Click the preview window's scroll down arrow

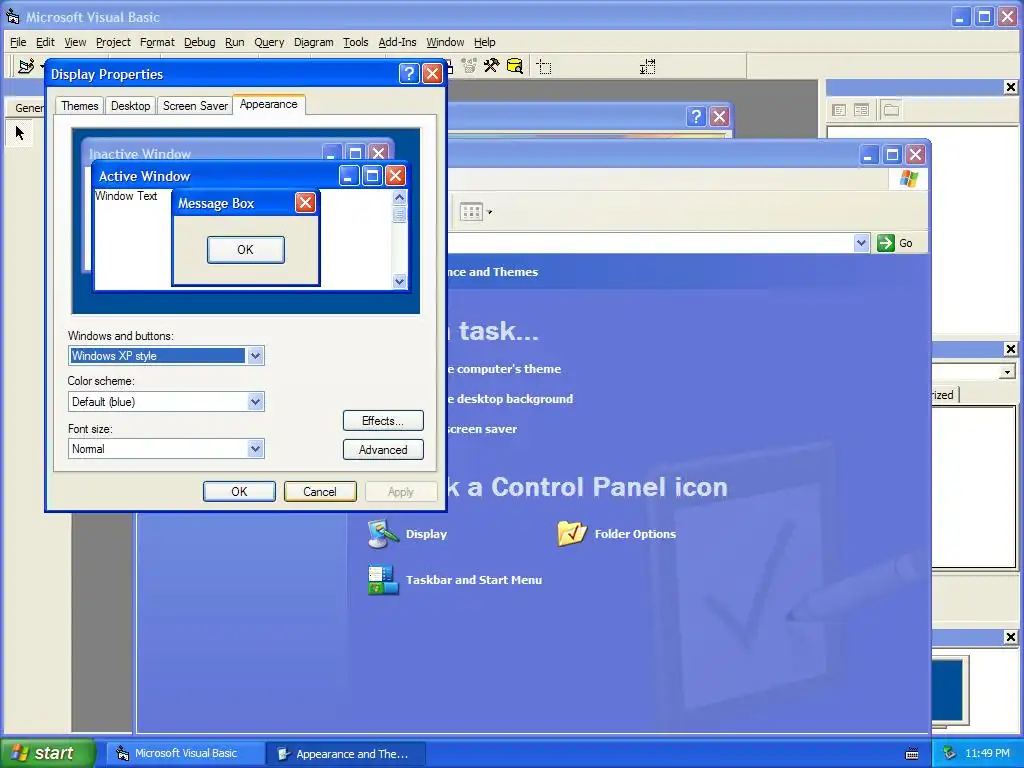pyautogui.click(x=399, y=281)
